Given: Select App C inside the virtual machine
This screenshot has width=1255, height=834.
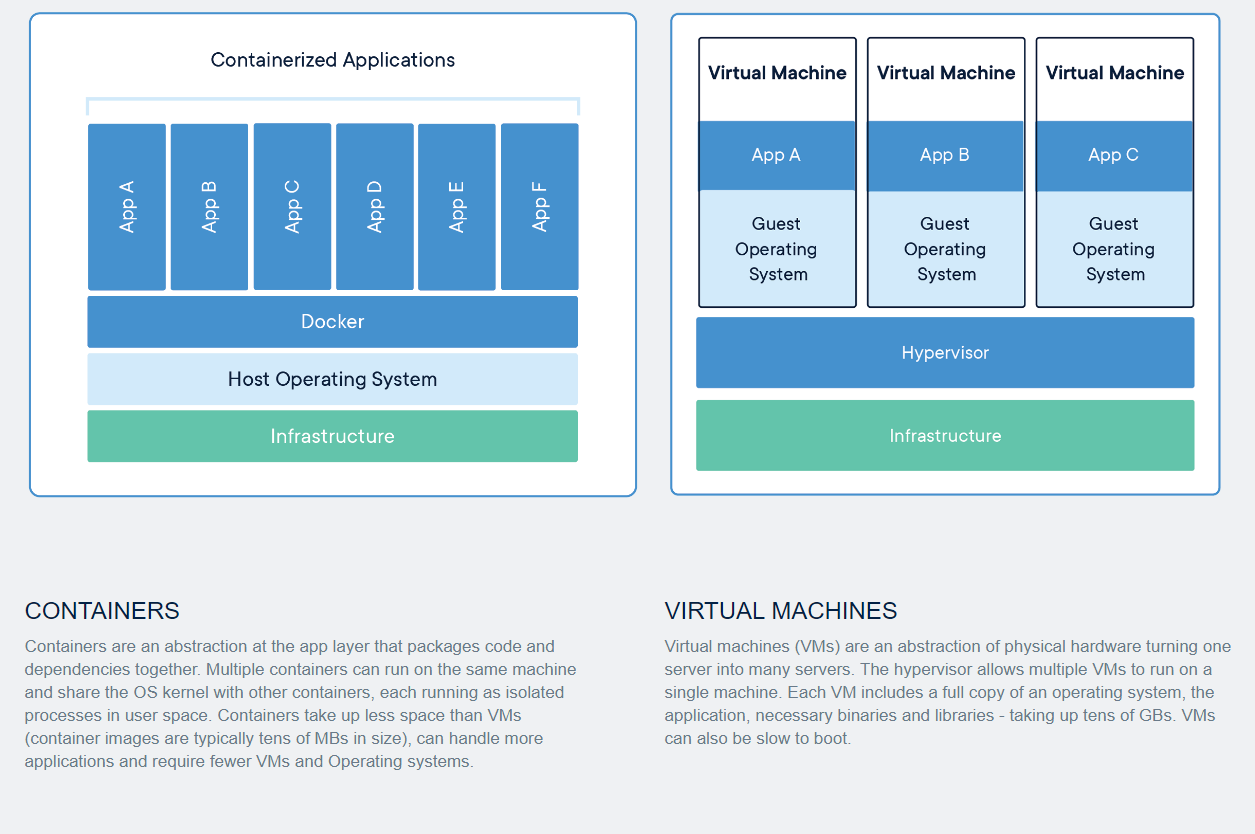Looking at the screenshot, I should click(1115, 155).
